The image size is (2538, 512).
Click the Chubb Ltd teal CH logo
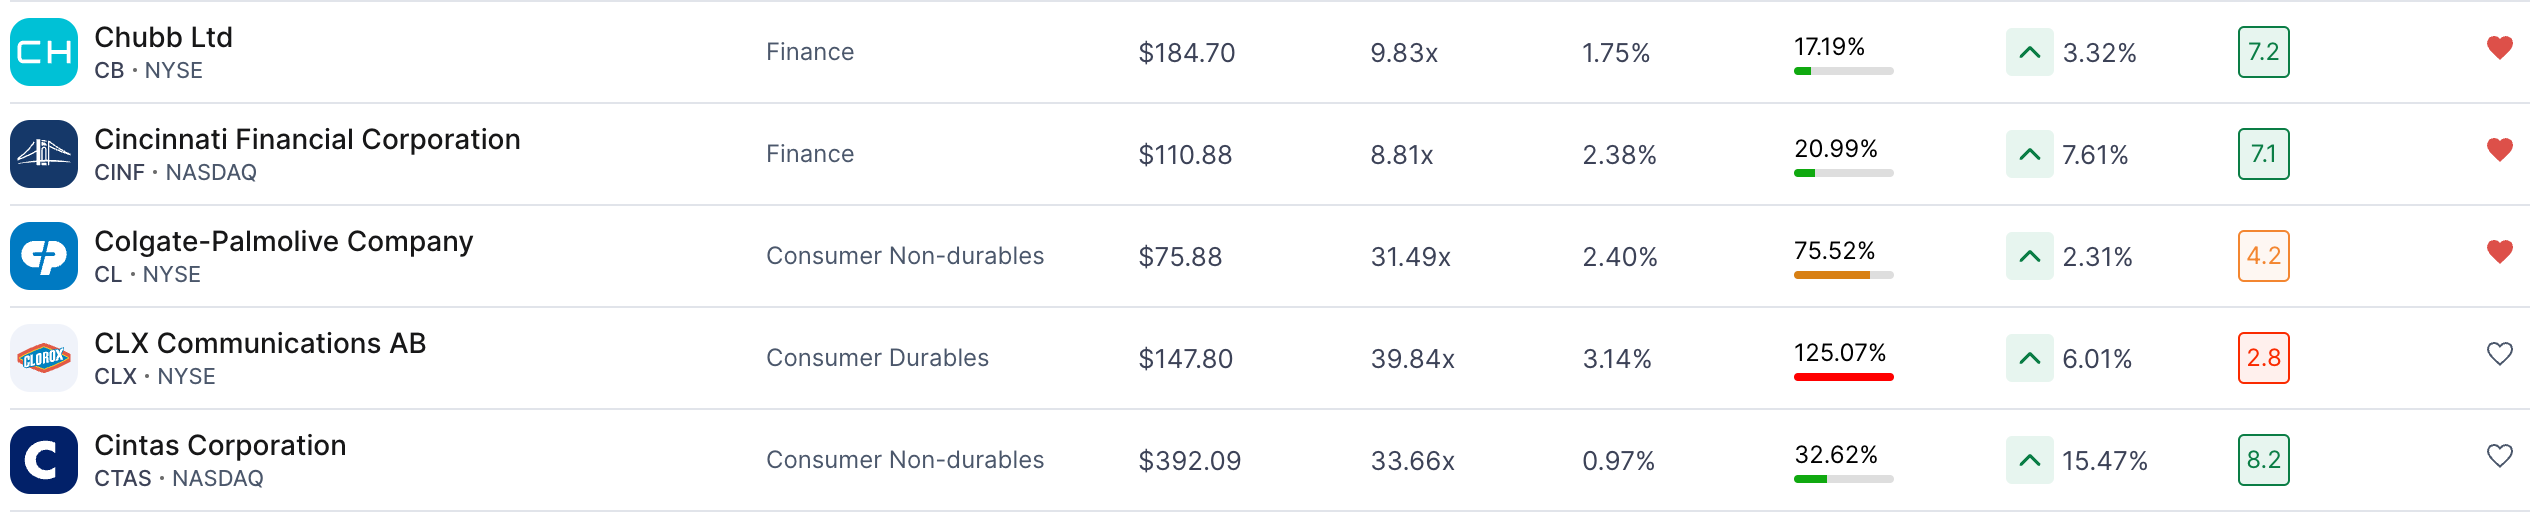44,52
